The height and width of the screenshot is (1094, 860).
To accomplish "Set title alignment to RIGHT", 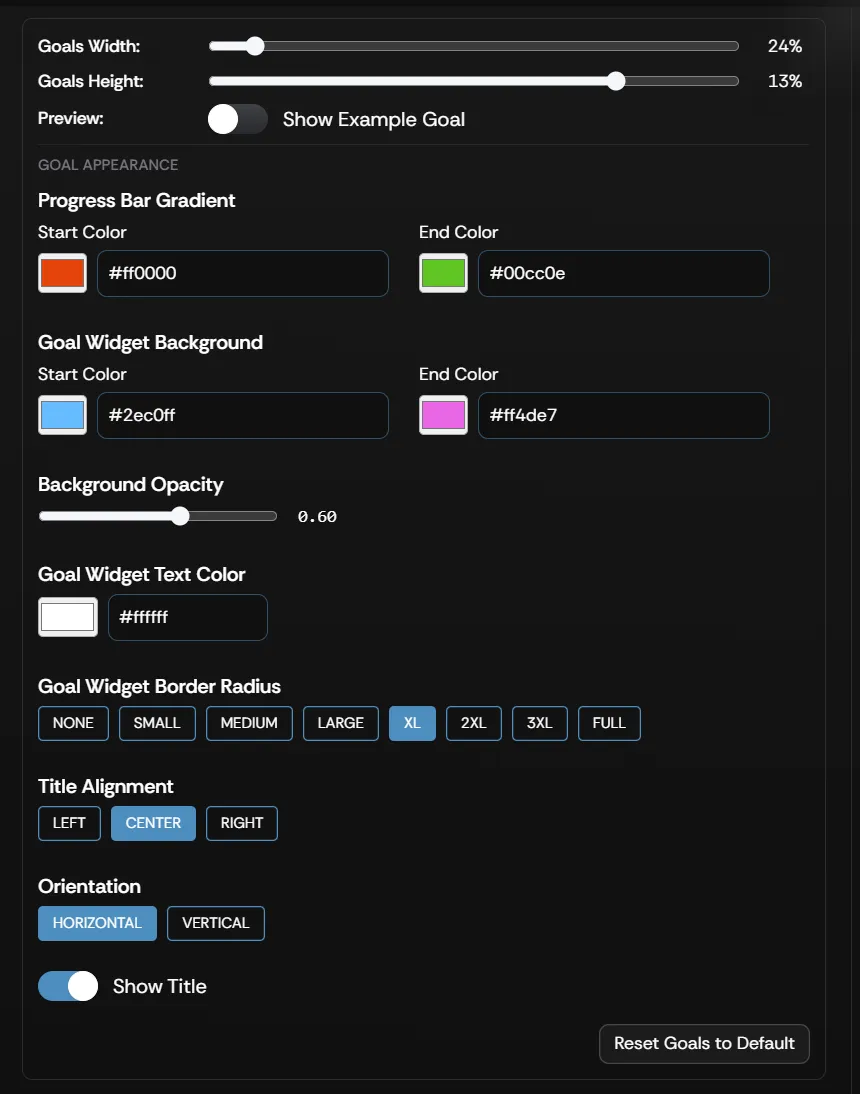I will coord(241,823).
